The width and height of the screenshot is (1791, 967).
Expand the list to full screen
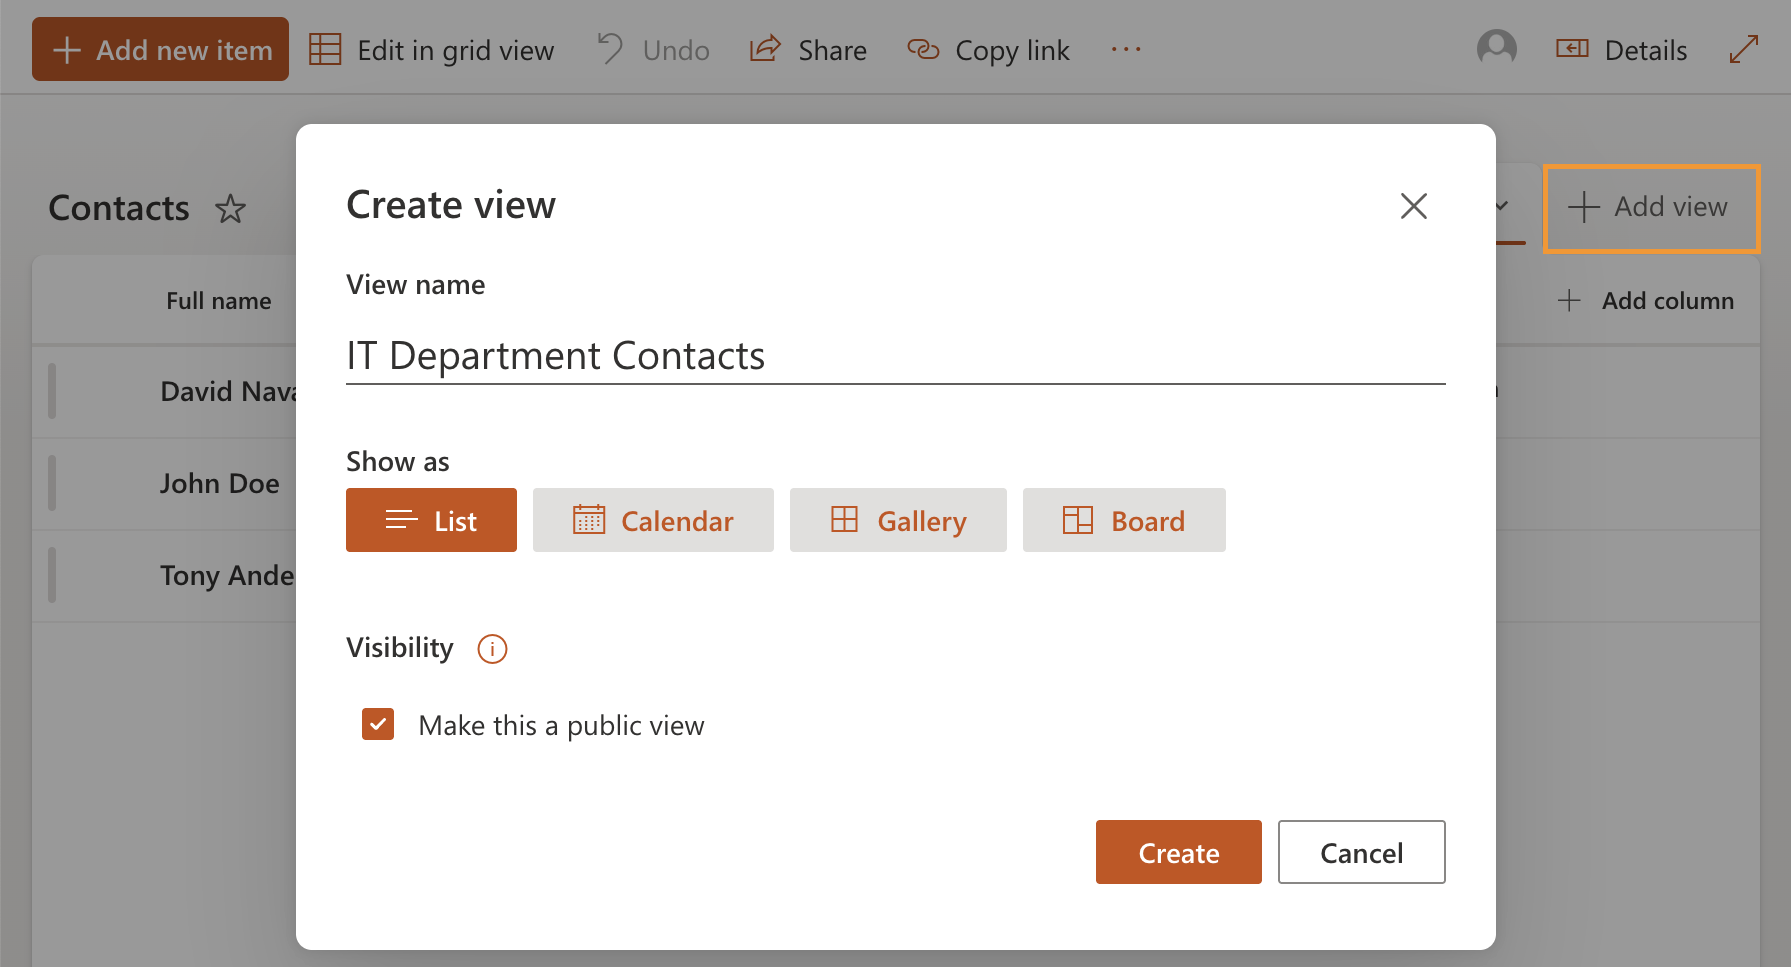click(x=1744, y=48)
